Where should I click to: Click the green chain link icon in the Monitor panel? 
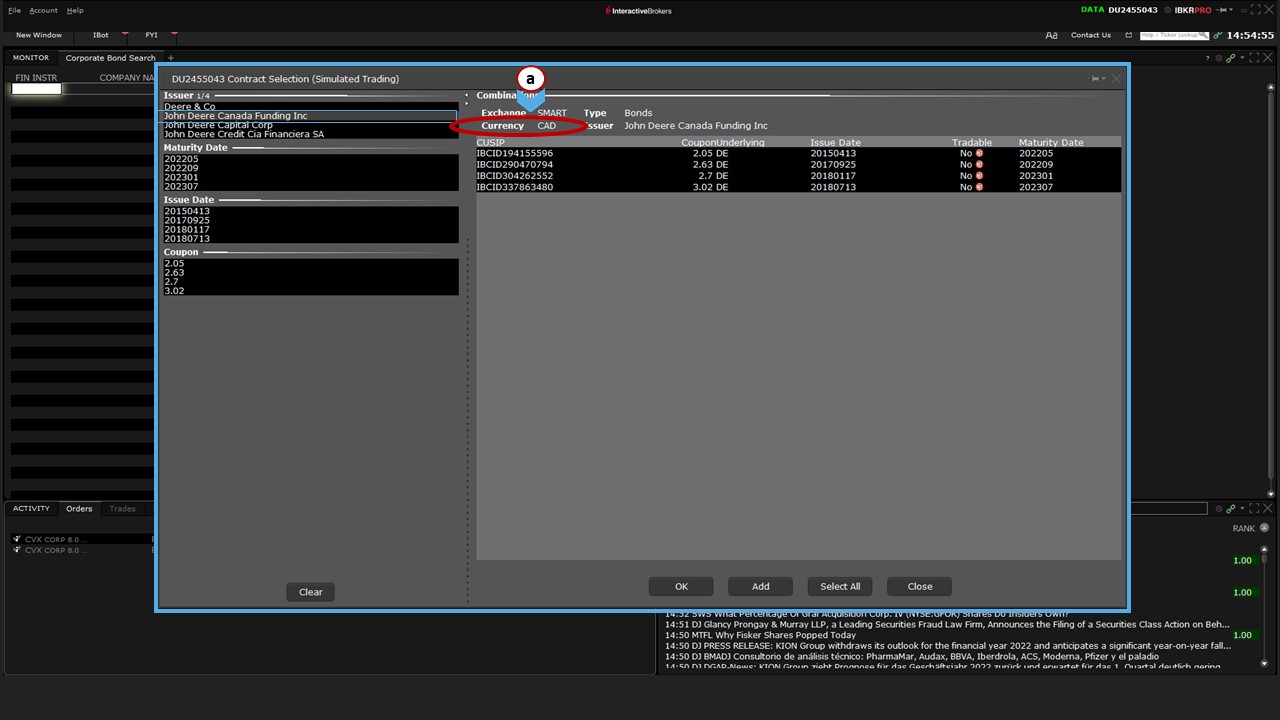[x=1231, y=58]
